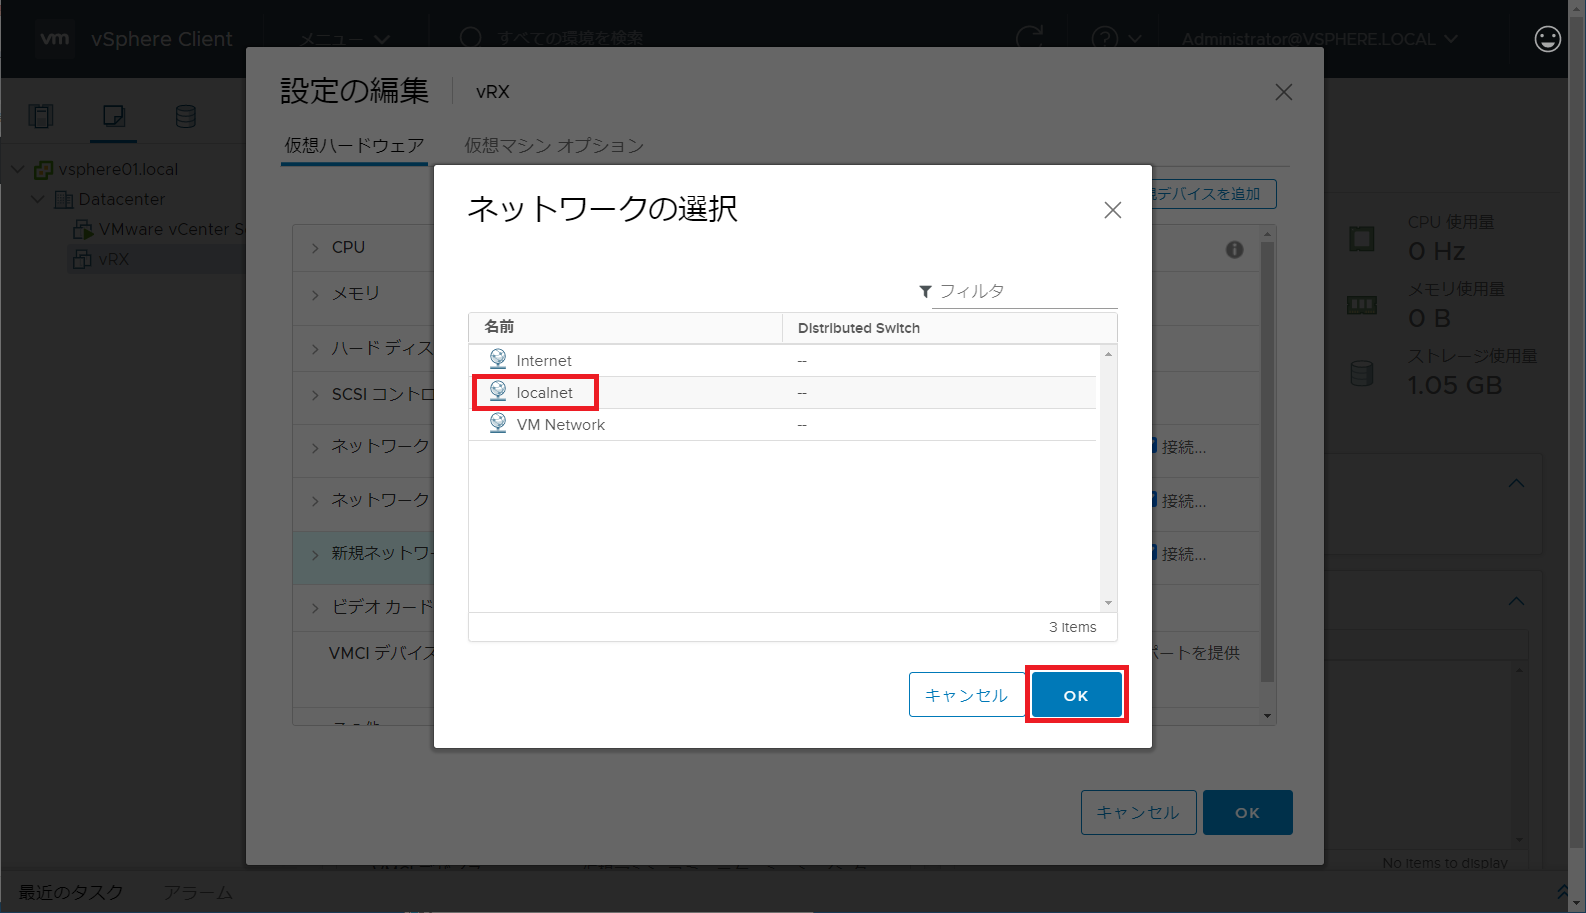
Task: Switch to 仮想マシン オプション tab
Action: (554, 146)
